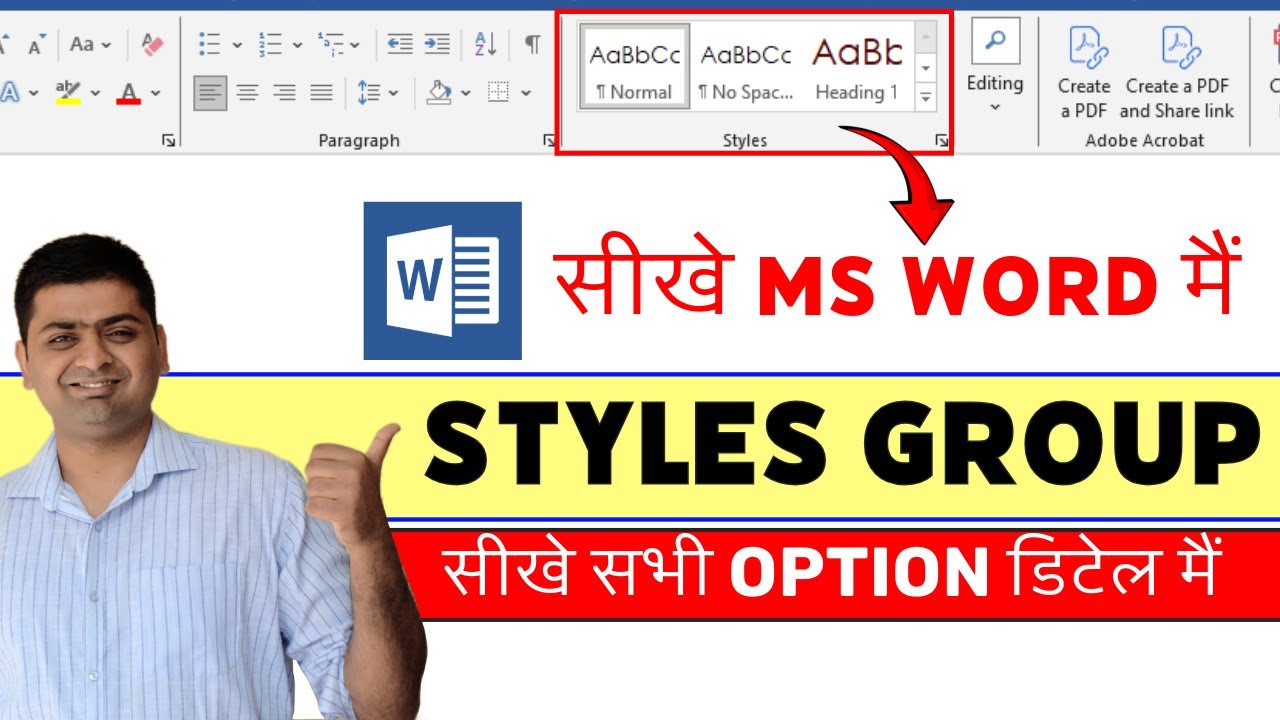
Task: Align text right
Action: pos(284,93)
